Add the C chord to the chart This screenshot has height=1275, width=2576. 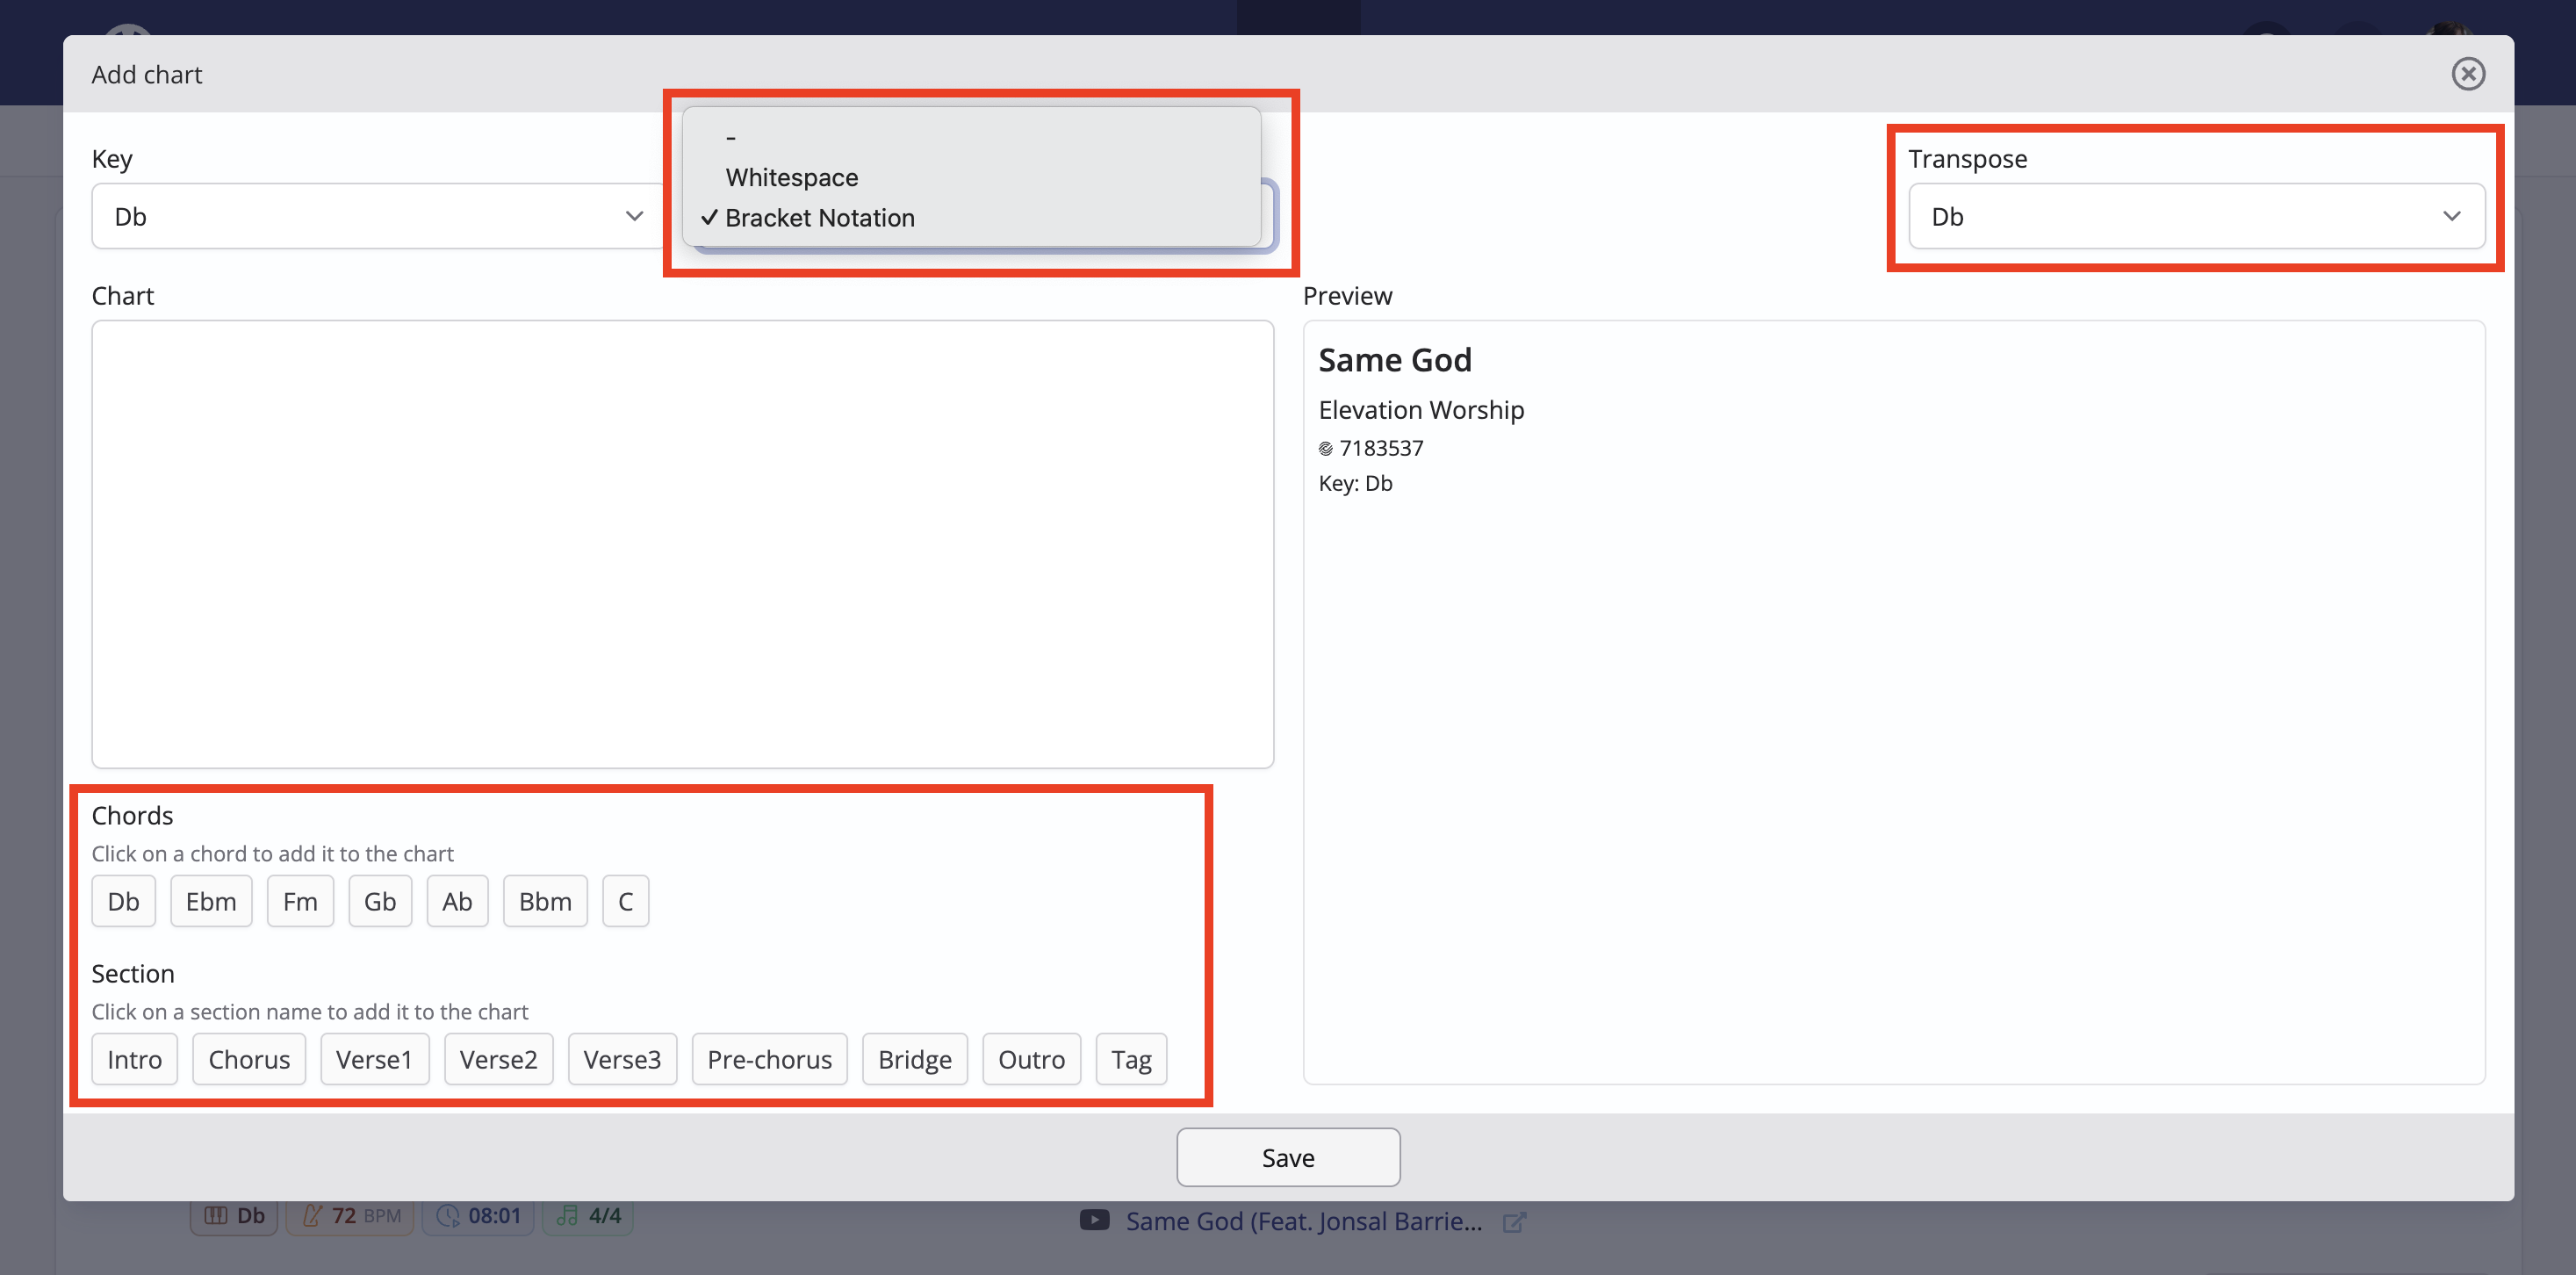625,901
